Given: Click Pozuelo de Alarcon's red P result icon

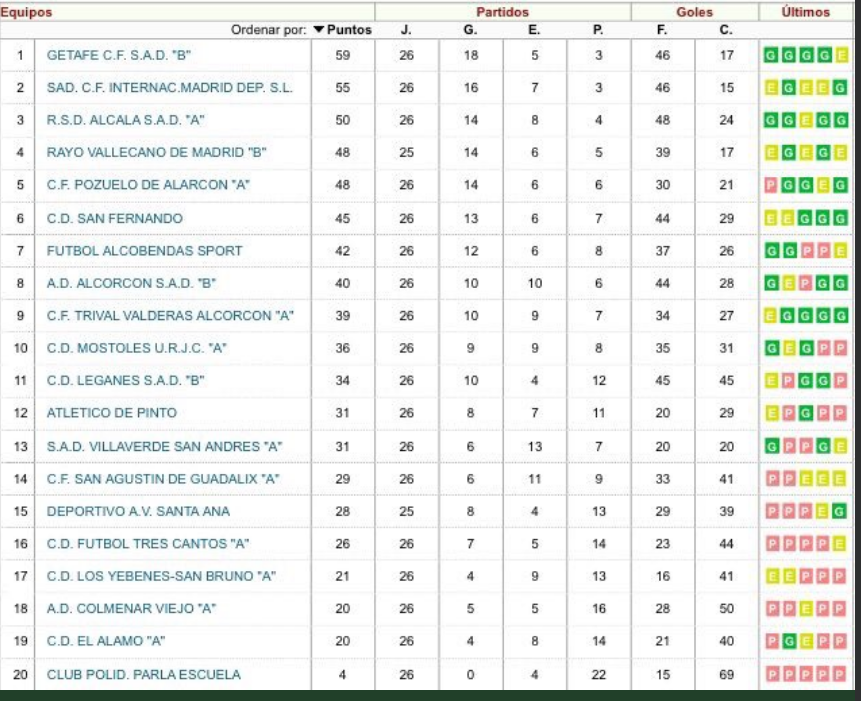Looking at the screenshot, I should coord(770,186).
